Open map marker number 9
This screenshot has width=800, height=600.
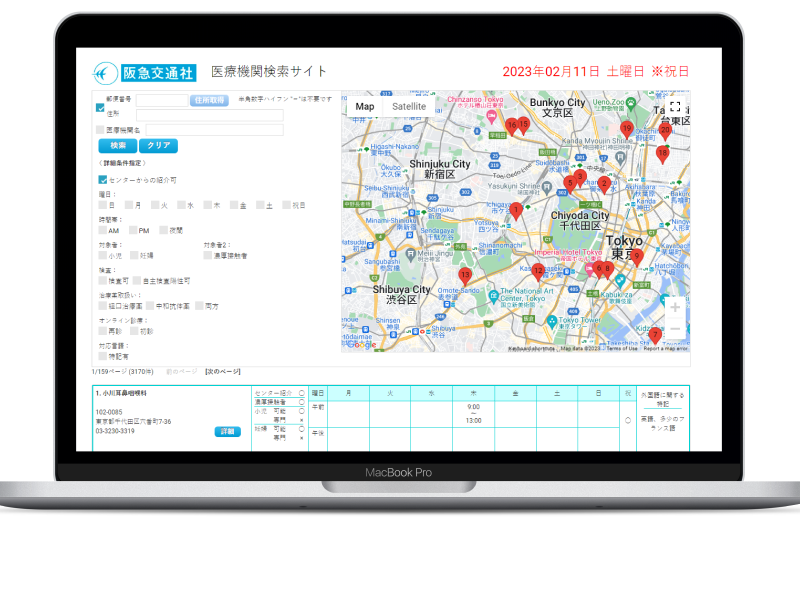[x=636, y=257]
